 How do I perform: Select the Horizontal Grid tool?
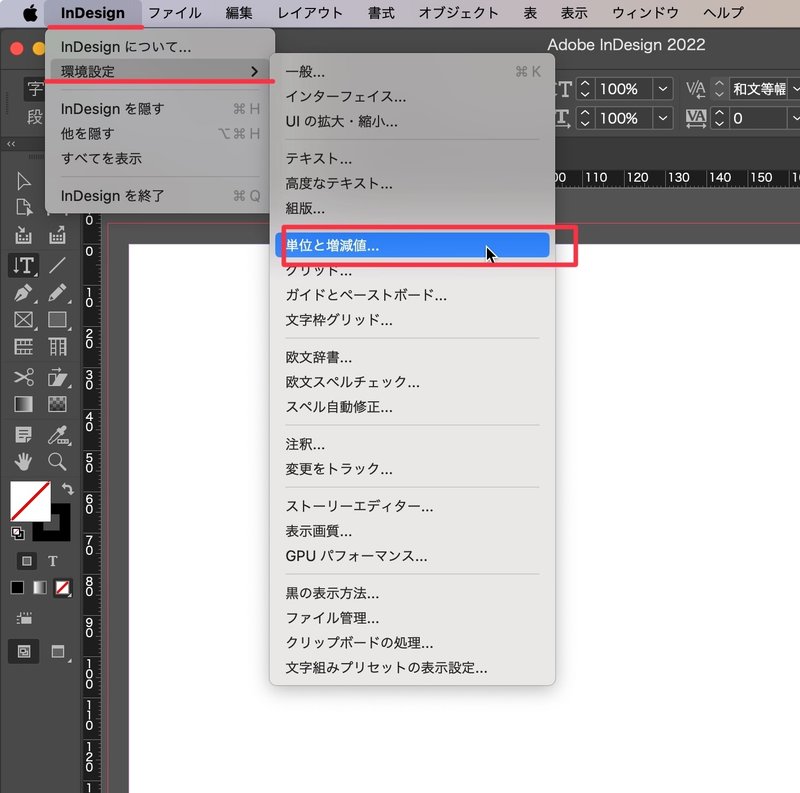pyautogui.click(x=23, y=347)
